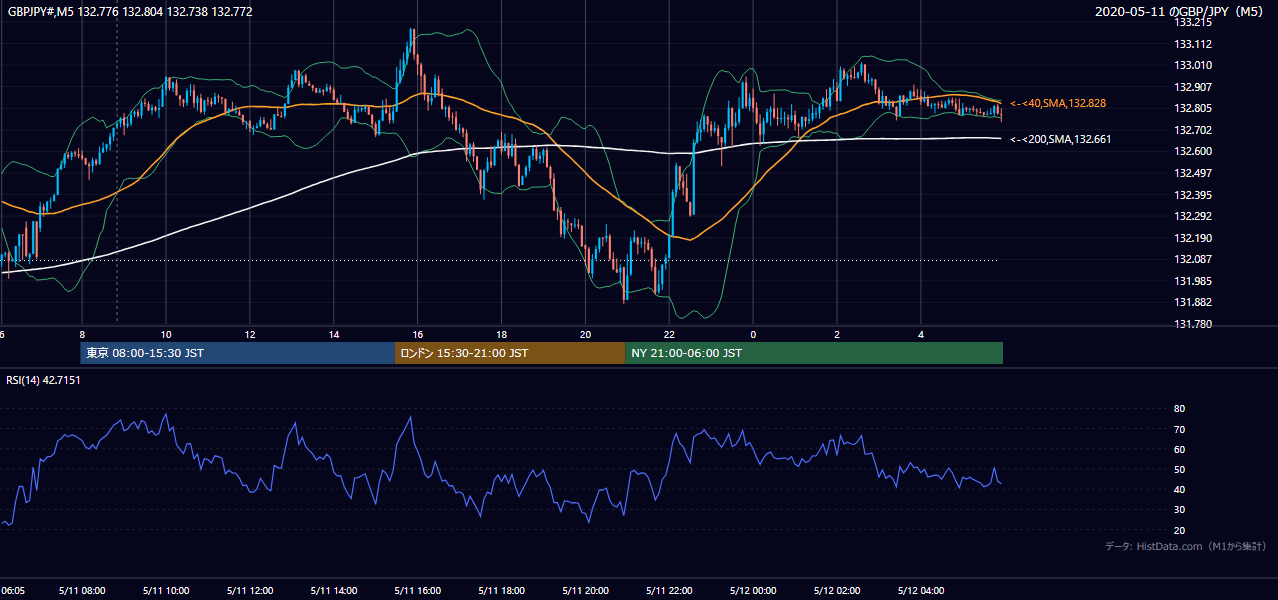Image resolution: width=1278 pixels, height=600 pixels.
Task: Click the 5/11 20:00 time axis label
Action: click(x=586, y=590)
